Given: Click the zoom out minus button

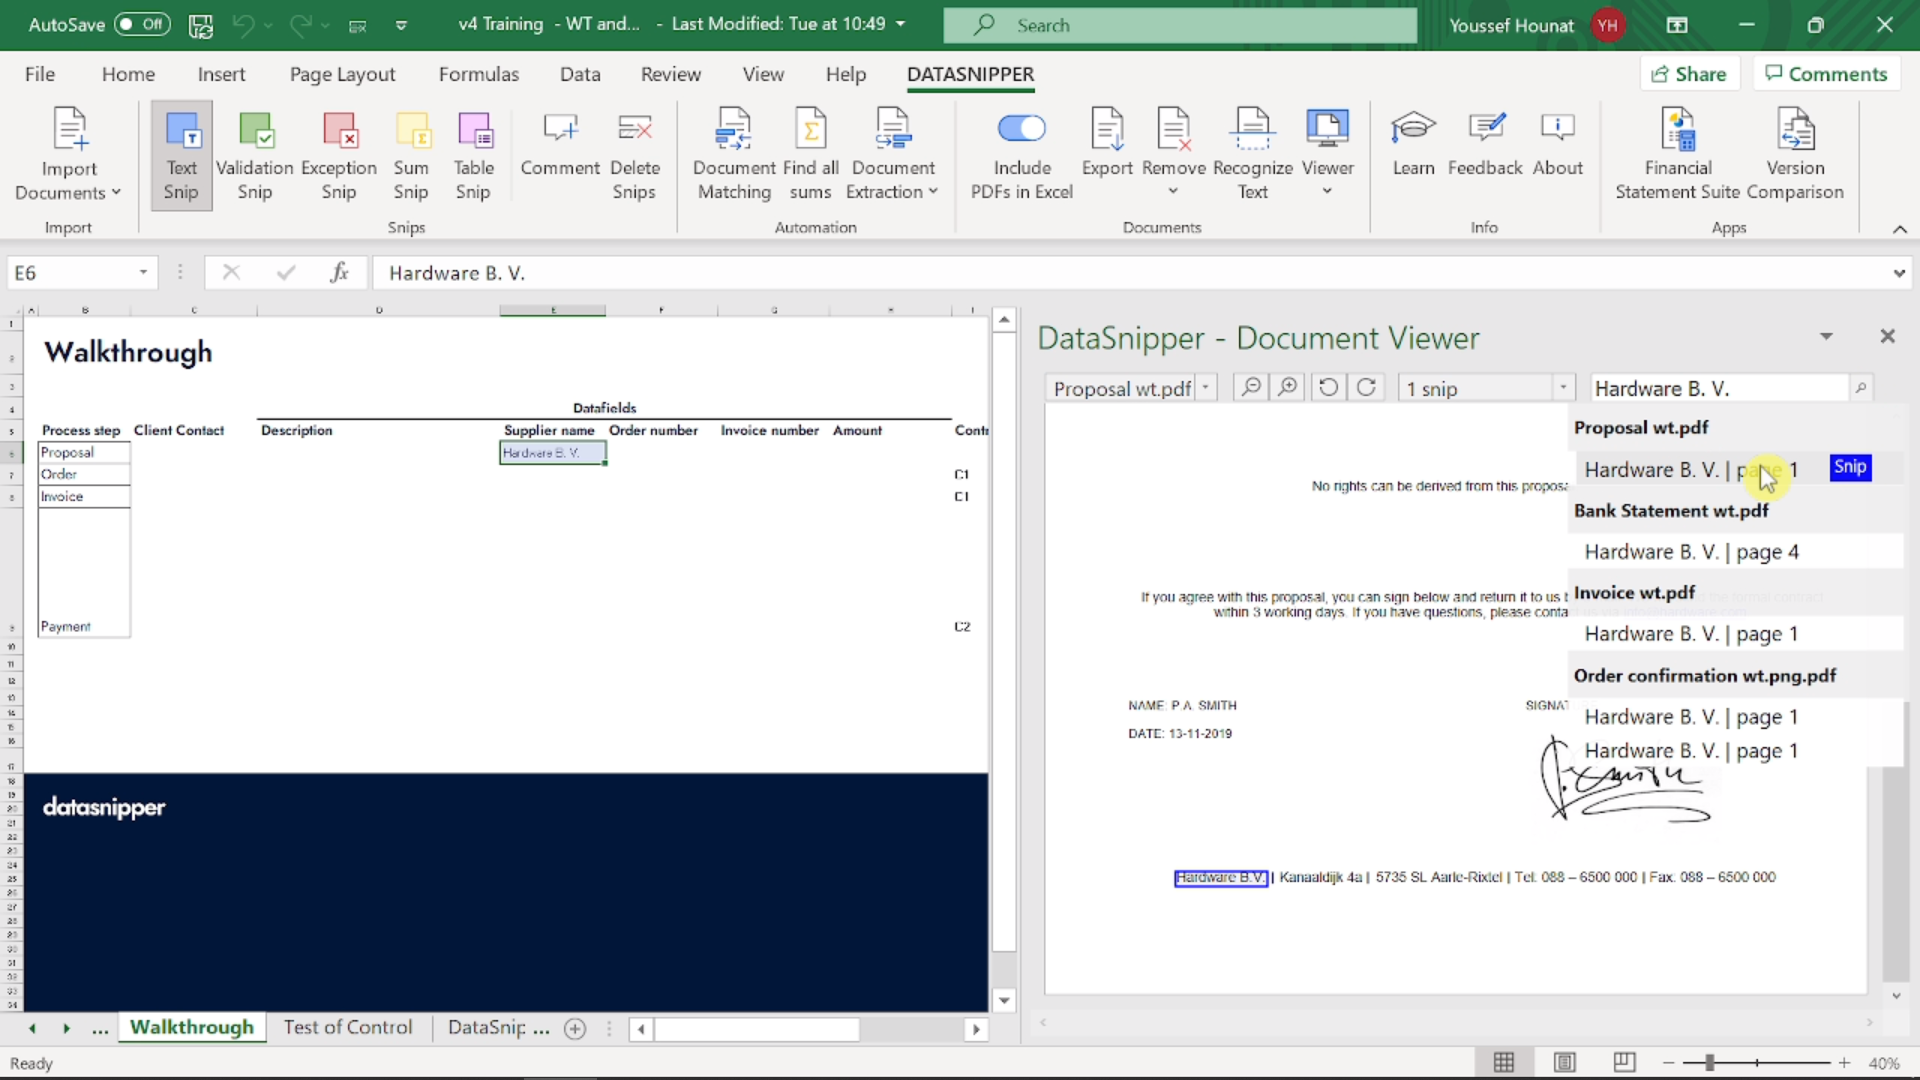Looking at the screenshot, I should coord(1668,1062).
